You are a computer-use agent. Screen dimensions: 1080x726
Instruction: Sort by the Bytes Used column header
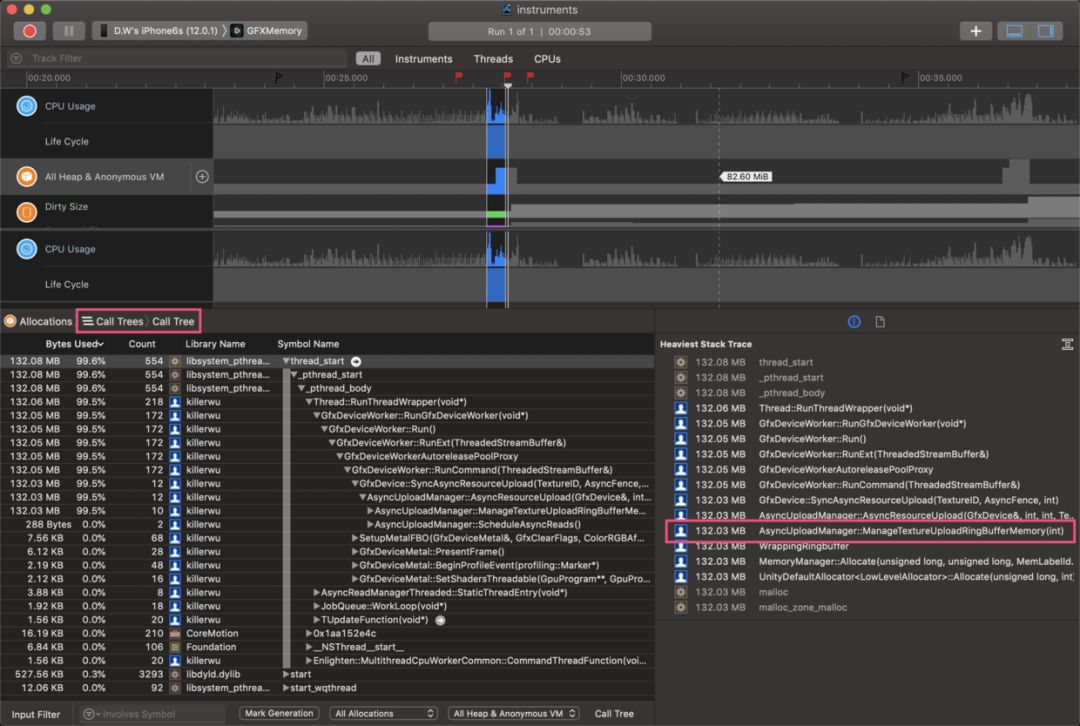coord(74,344)
